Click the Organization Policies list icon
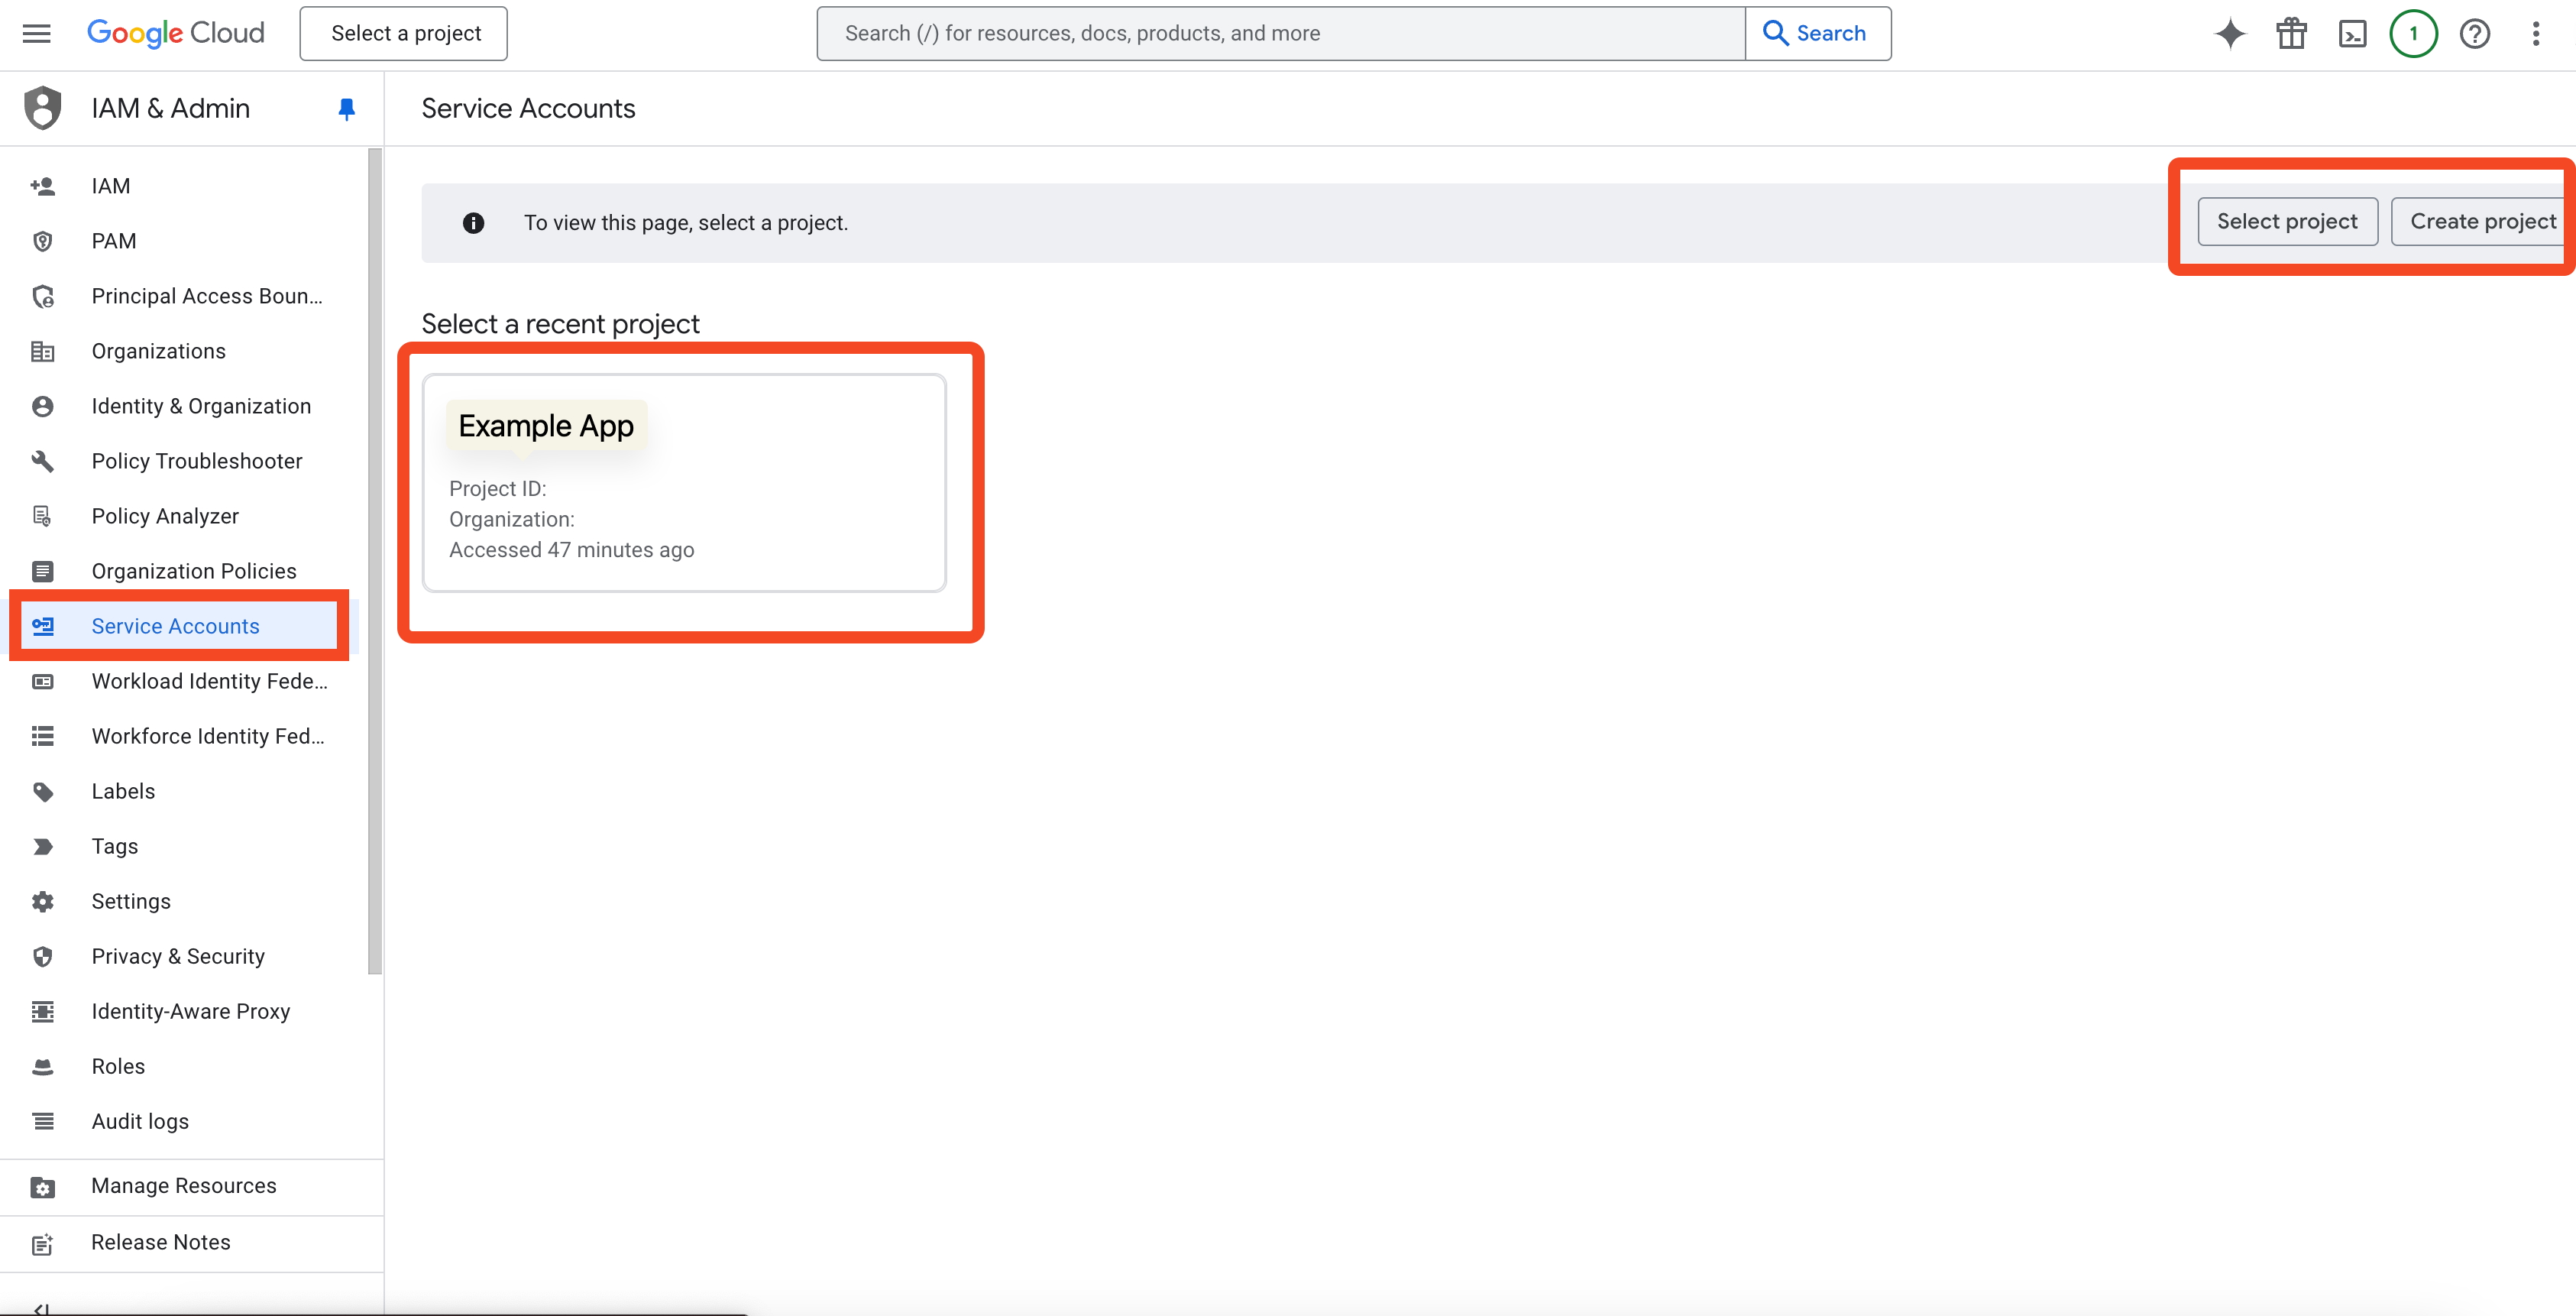Screen dimensions: 2576x1316 (x=42, y=571)
